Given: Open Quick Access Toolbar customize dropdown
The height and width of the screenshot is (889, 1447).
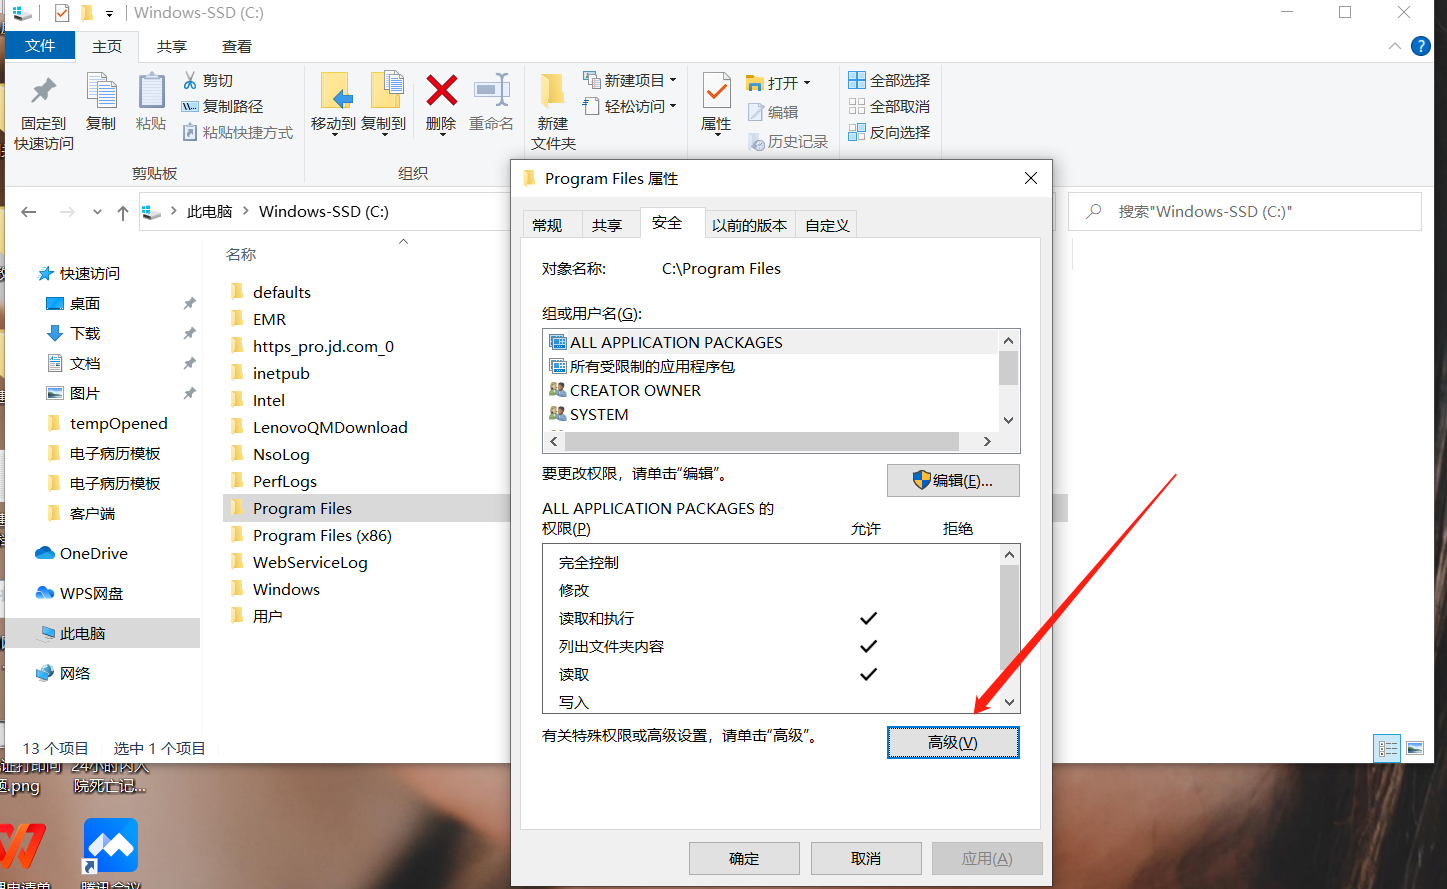Looking at the screenshot, I should point(109,13).
